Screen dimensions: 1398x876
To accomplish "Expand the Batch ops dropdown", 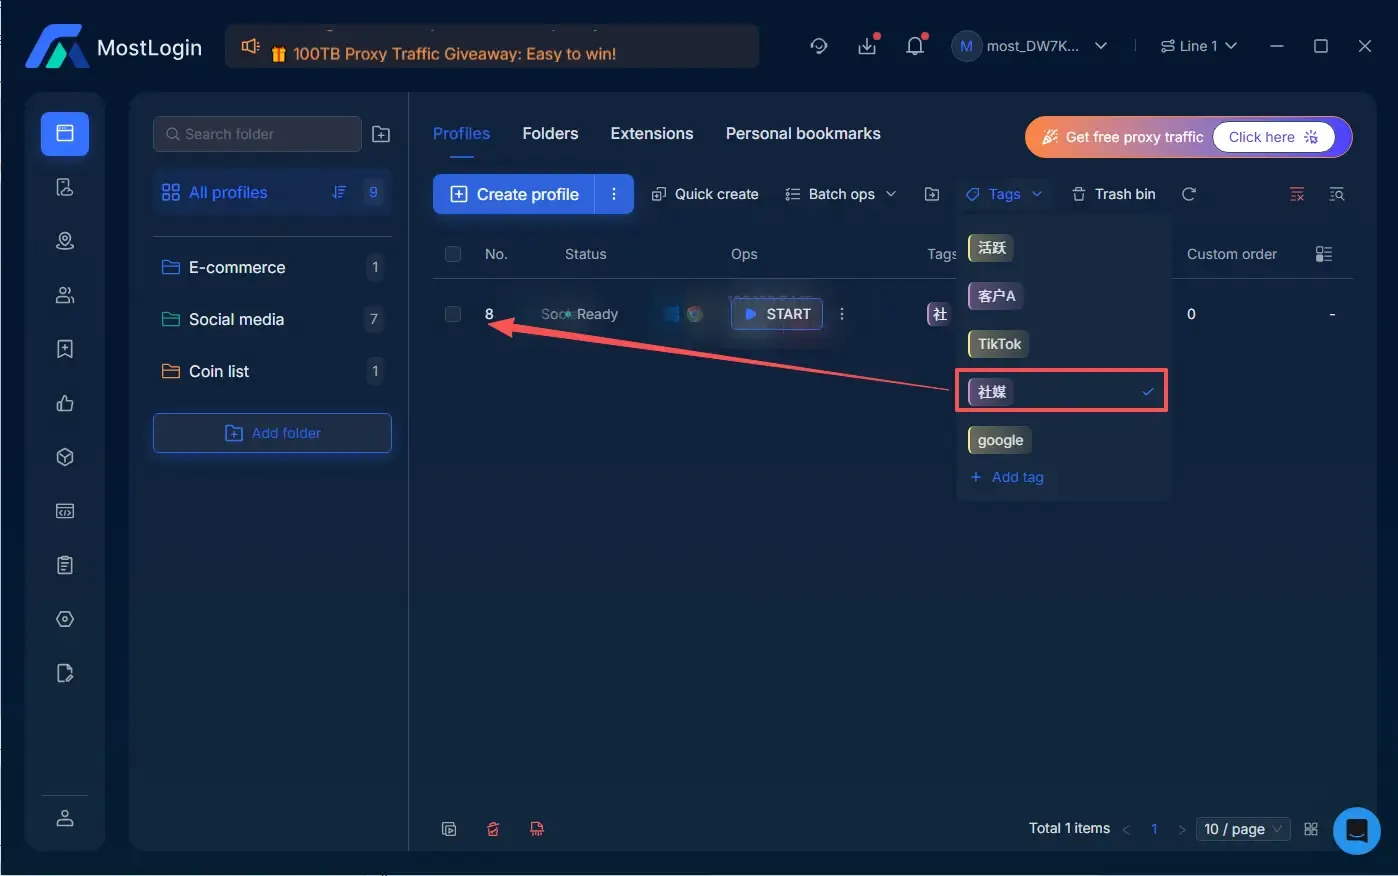I will click(840, 194).
